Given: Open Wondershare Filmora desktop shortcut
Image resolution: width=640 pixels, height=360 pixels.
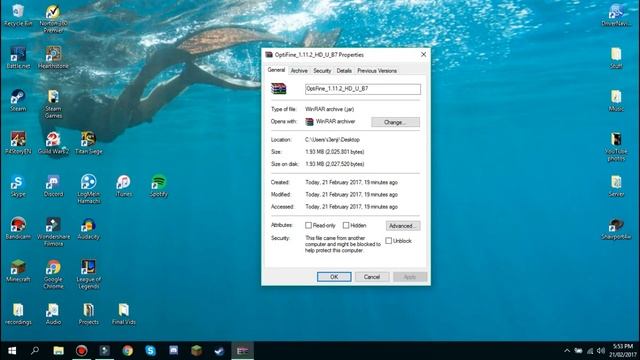Looking at the screenshot, I should 53,231.
